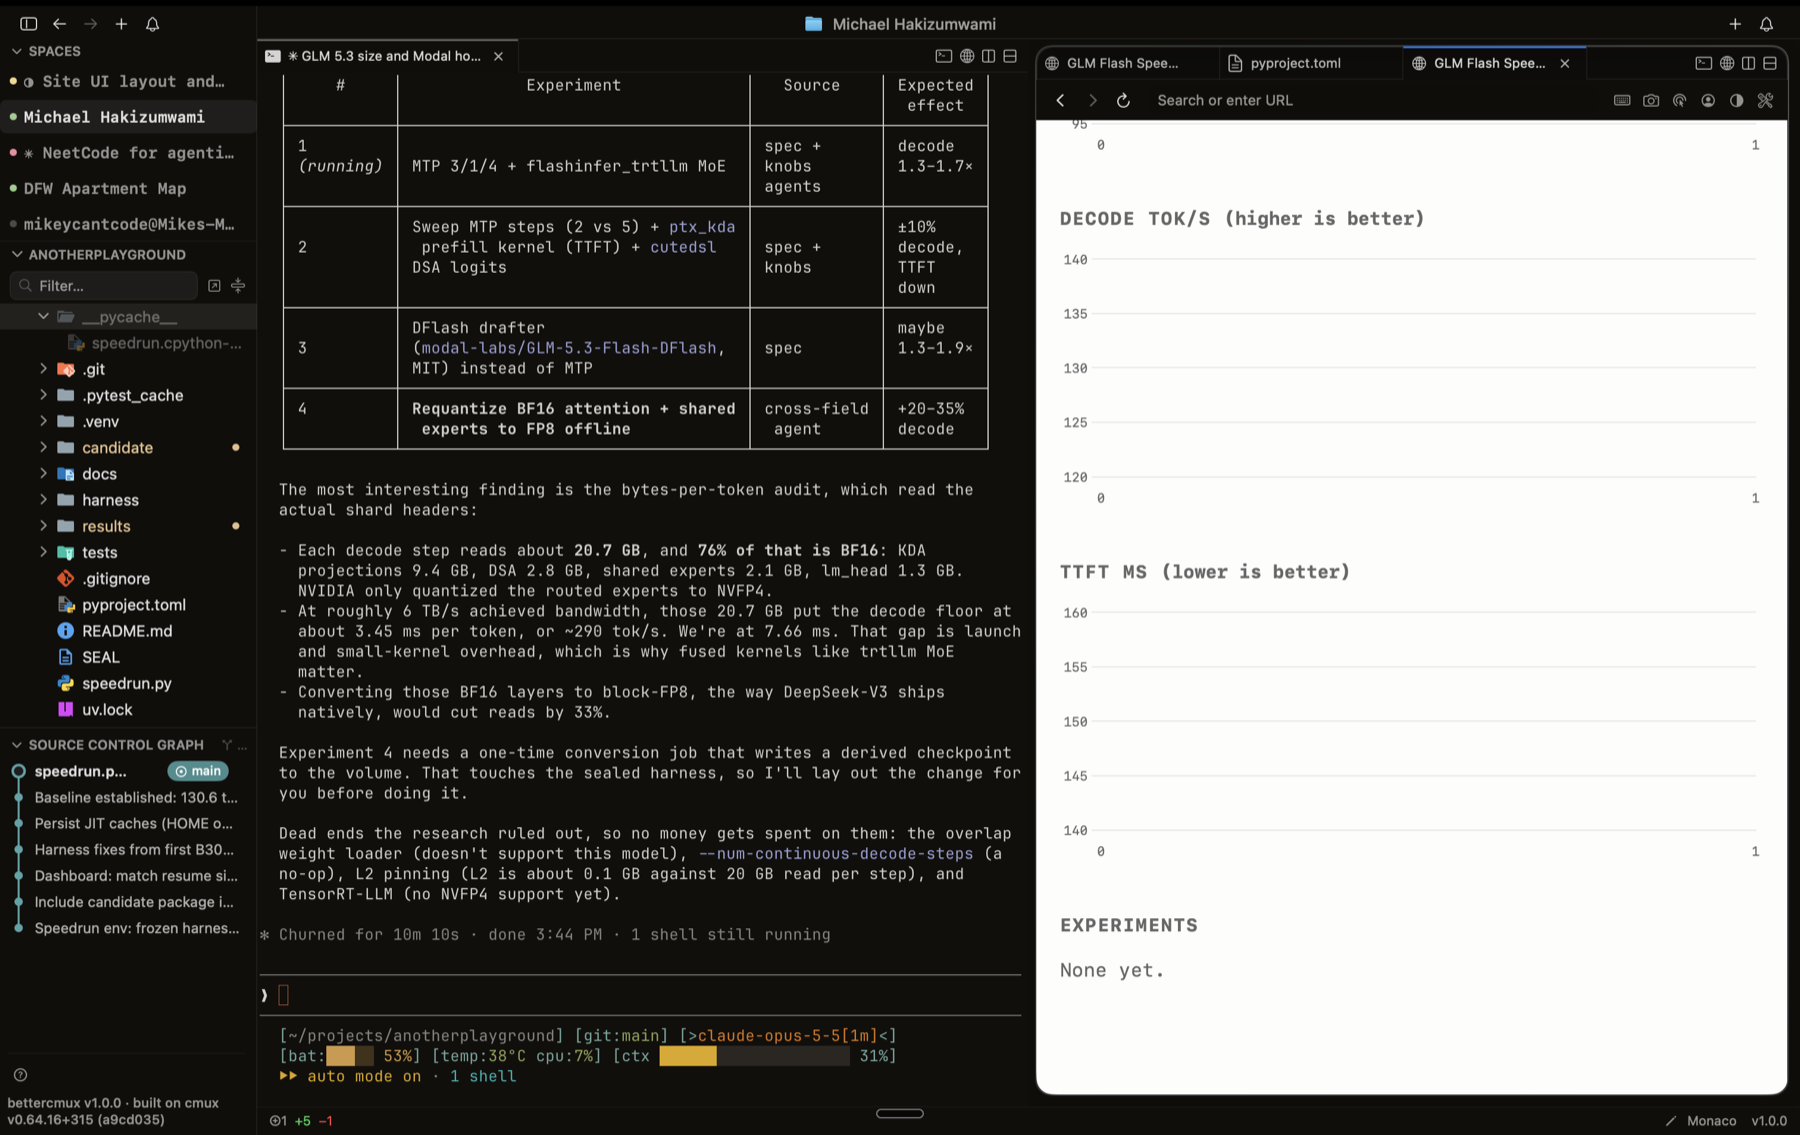Collapse all folders using the icon beside the Filter field

point(238,286)
